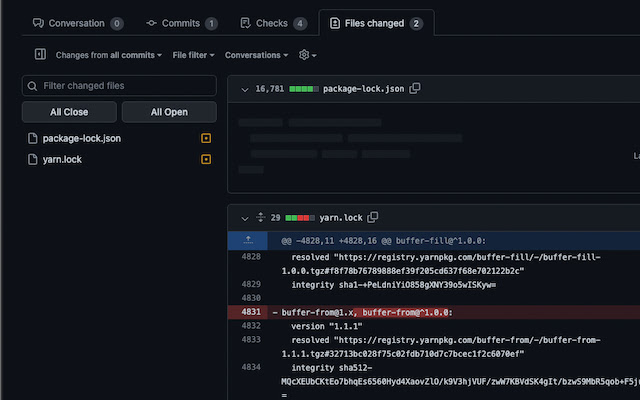Screen dimensions: 640x400
Task: Toggle the file tree sidebar icon
Action: pos(40,55)
